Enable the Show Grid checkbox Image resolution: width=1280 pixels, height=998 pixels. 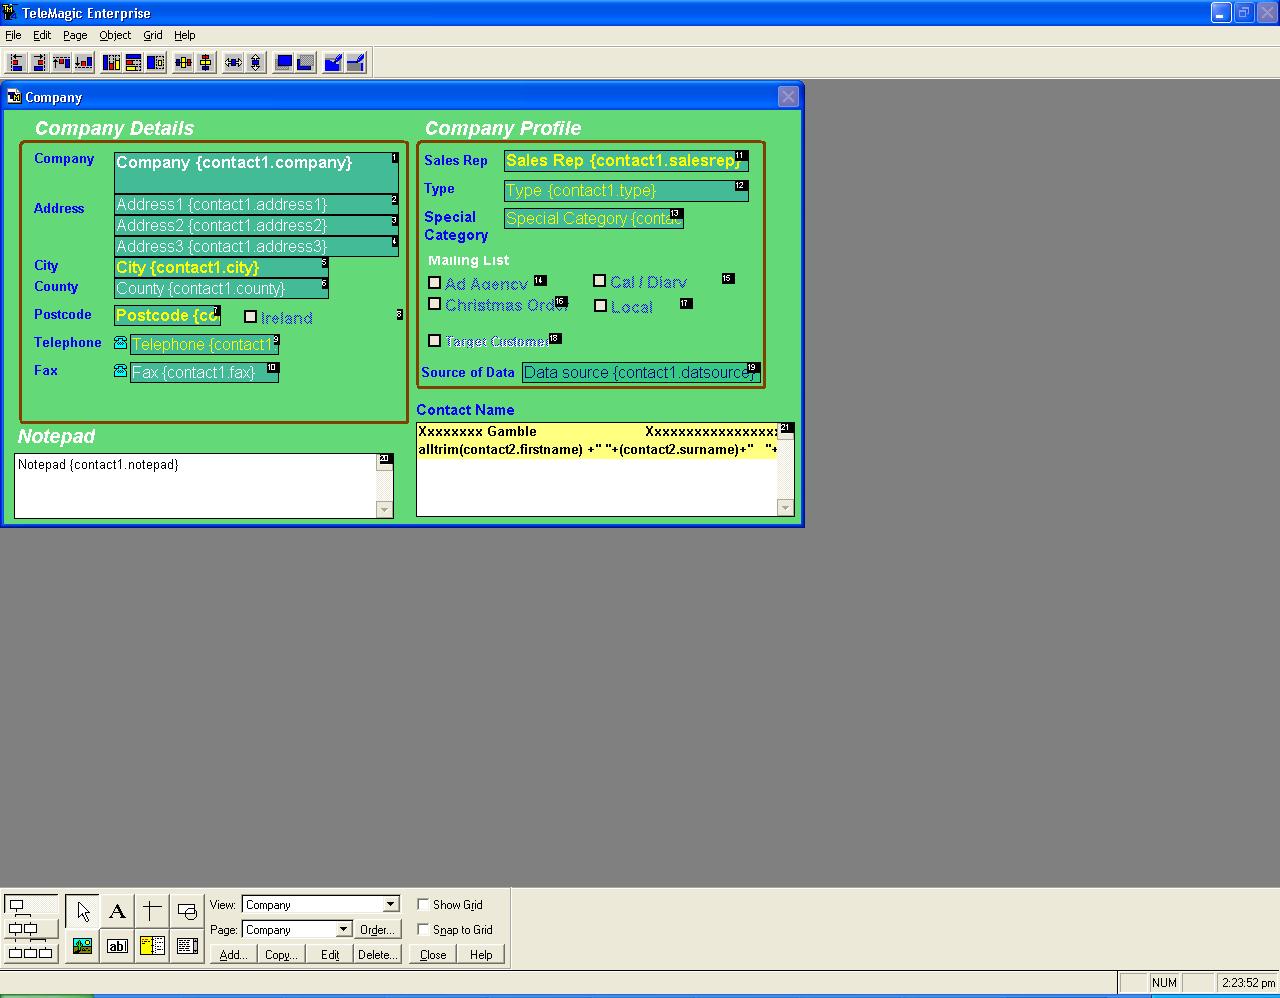(423, 904)
